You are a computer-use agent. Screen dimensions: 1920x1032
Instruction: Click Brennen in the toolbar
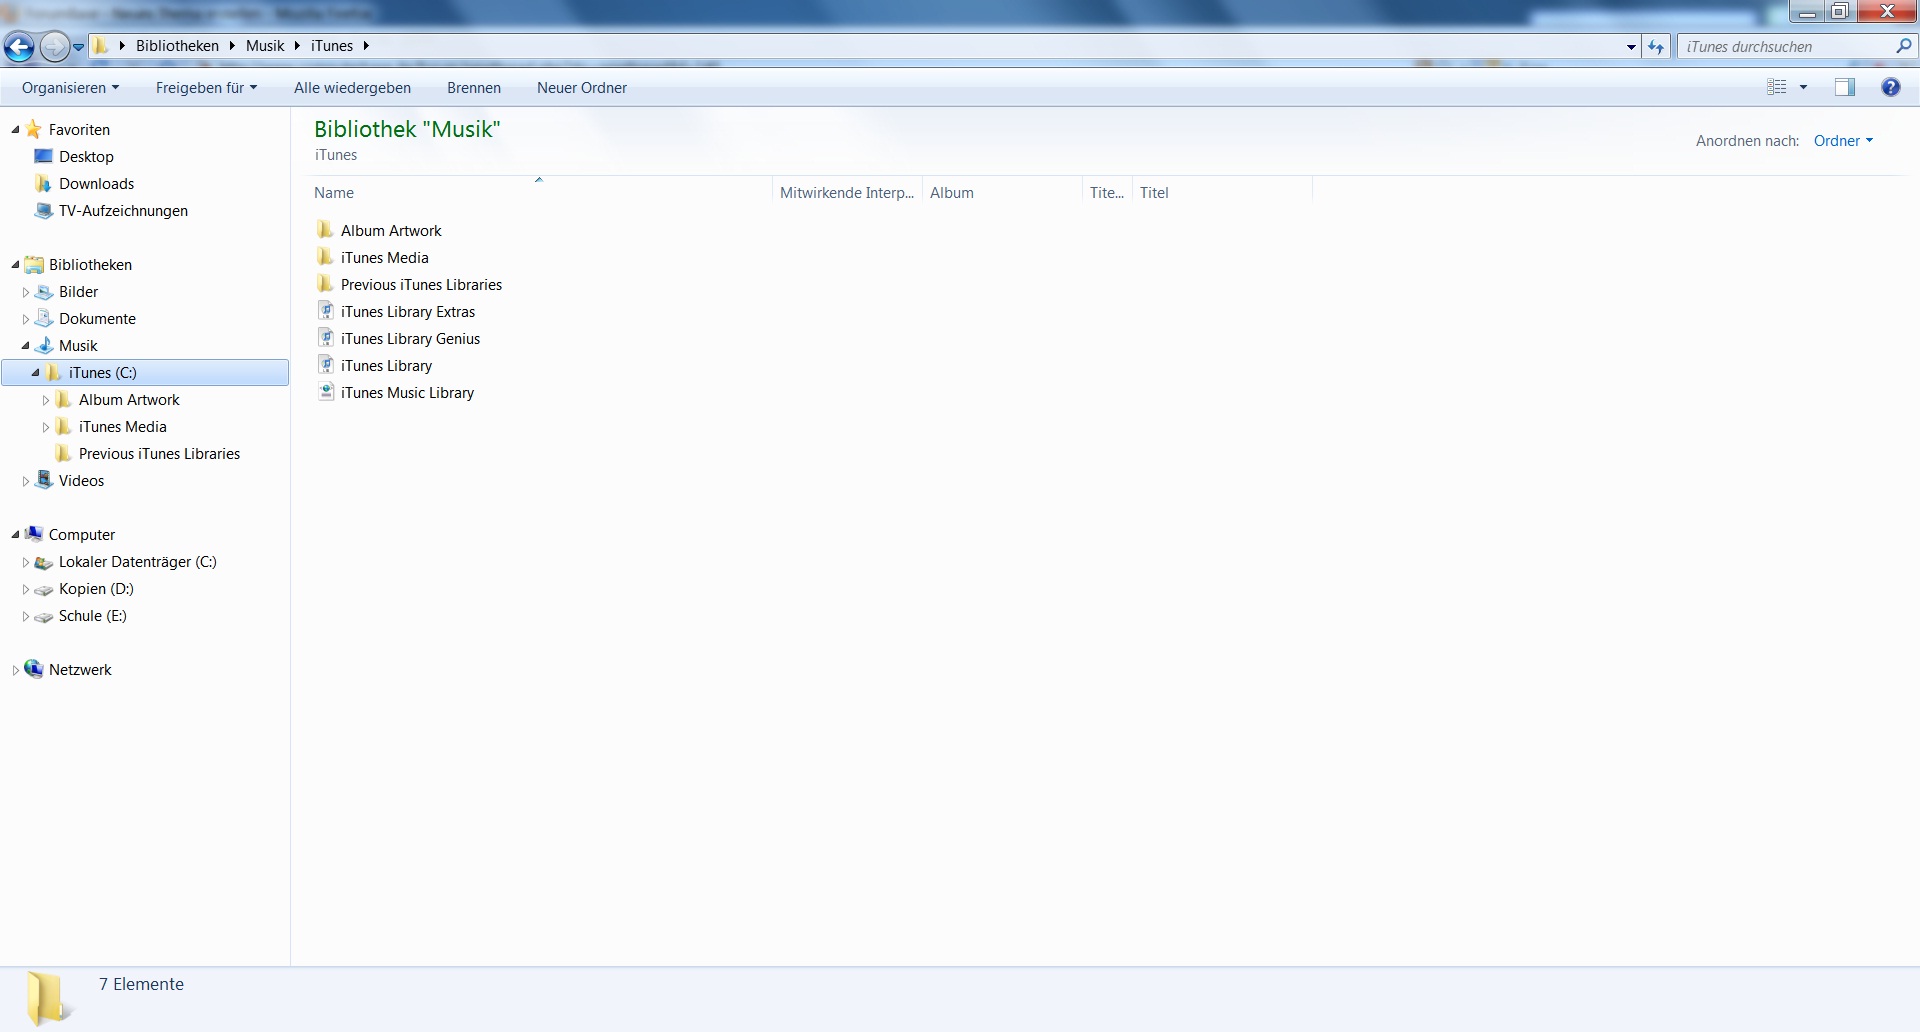coord(474,88)
